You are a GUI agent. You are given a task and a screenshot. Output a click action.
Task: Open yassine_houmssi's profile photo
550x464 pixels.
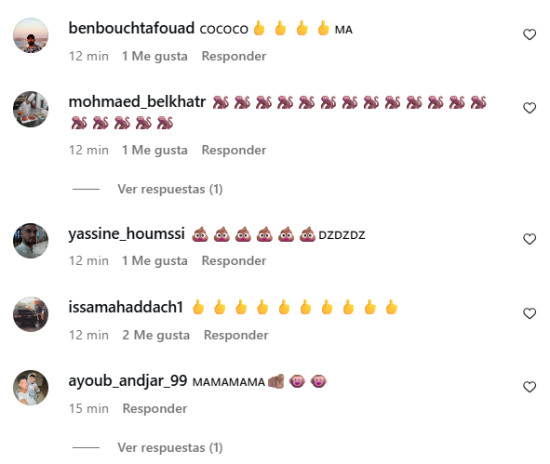click(31, 241)
